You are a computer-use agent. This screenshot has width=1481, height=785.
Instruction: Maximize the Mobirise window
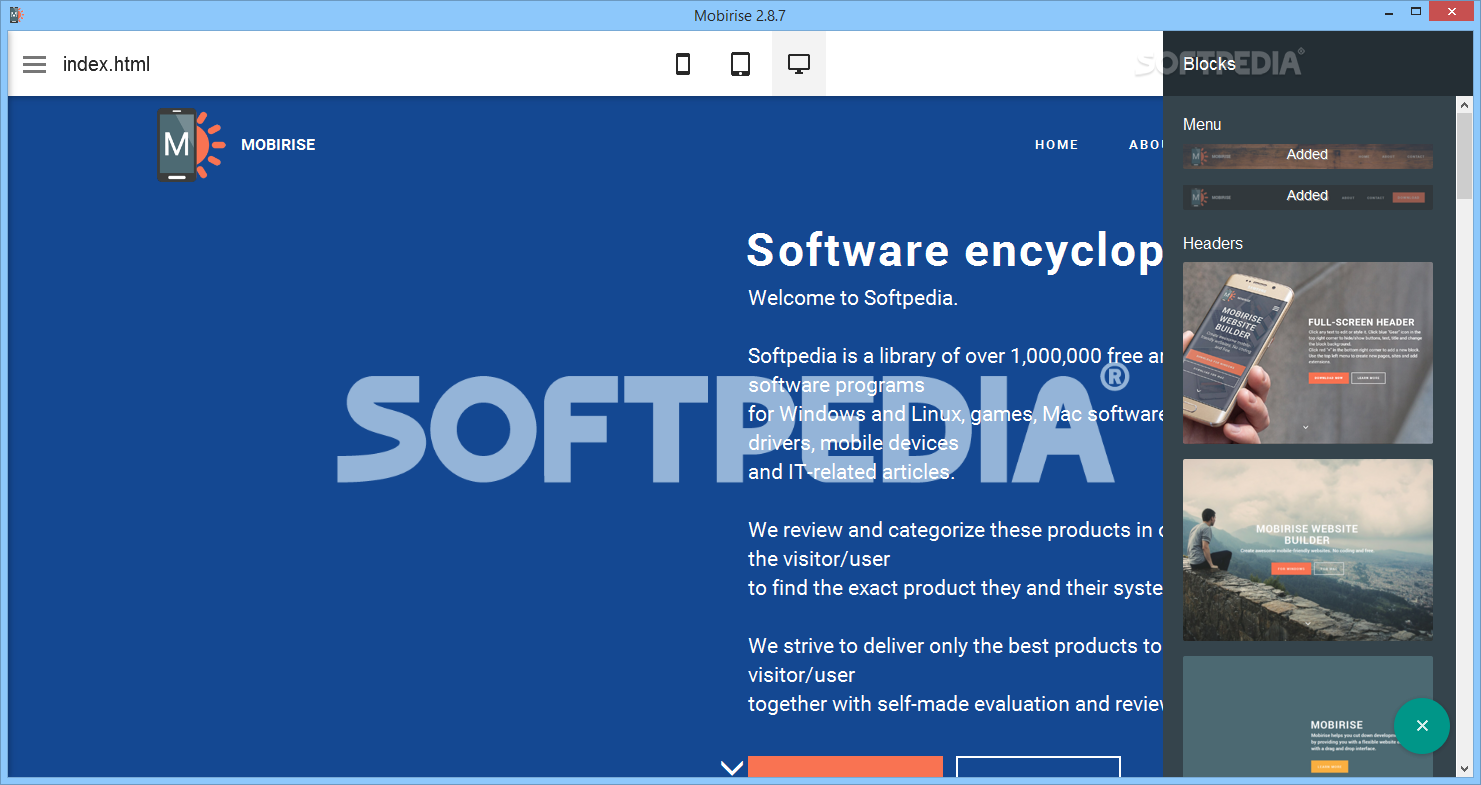point(1417,12)
